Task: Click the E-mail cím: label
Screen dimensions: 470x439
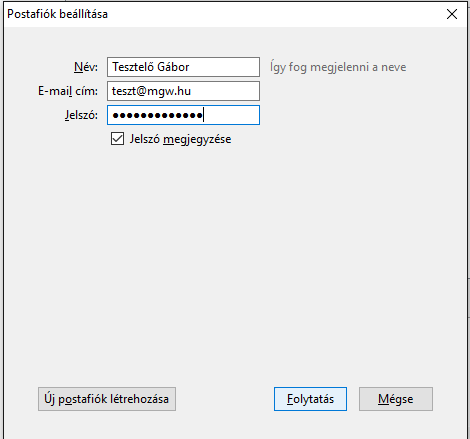Action: click(x=68, y=91)
